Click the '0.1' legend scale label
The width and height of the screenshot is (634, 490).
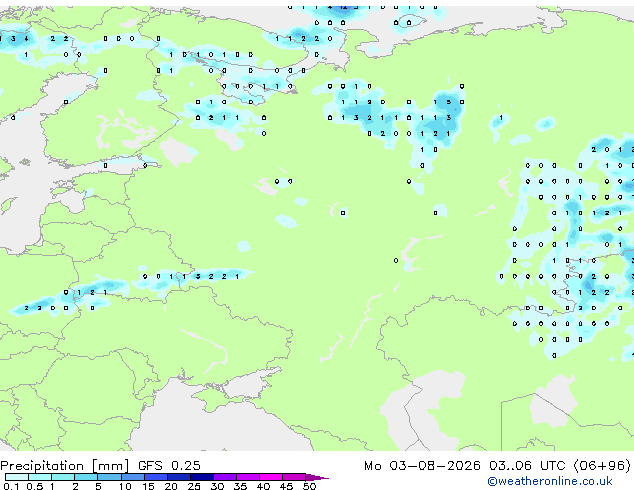pyautogui.click(x=11, y=486)
